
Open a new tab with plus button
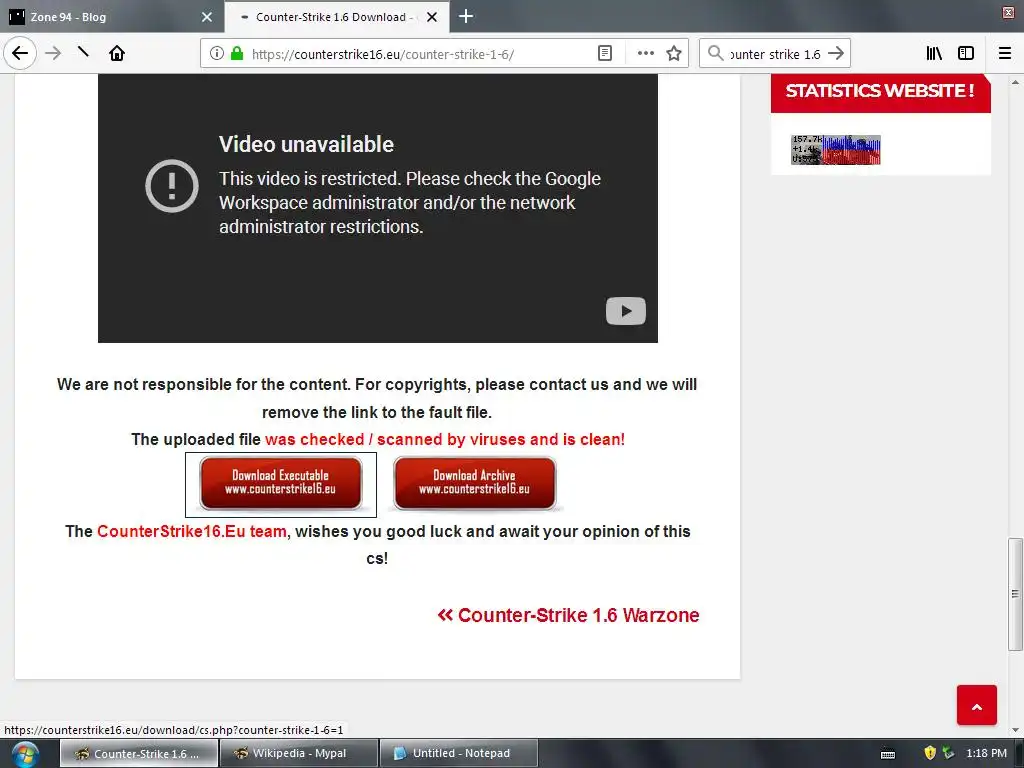pos(466,16)
